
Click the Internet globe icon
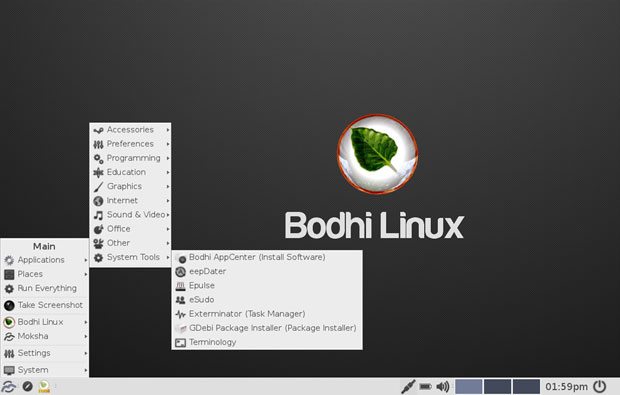pyautogui.click(x=98, y=201)
